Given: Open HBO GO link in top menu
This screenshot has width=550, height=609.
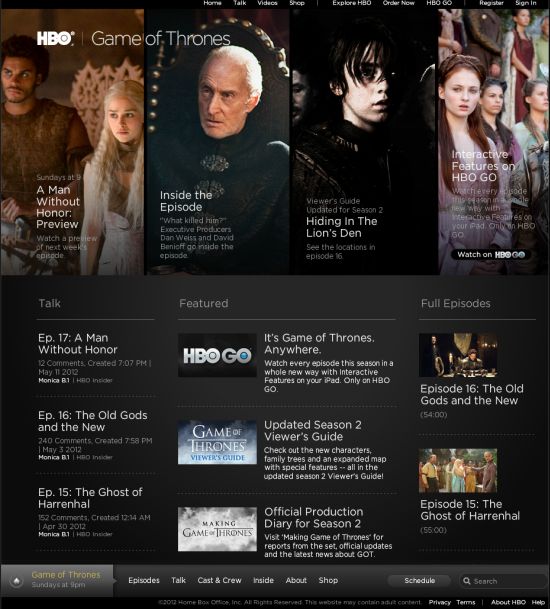Looking at the screenshot, I should coord(439,3).
